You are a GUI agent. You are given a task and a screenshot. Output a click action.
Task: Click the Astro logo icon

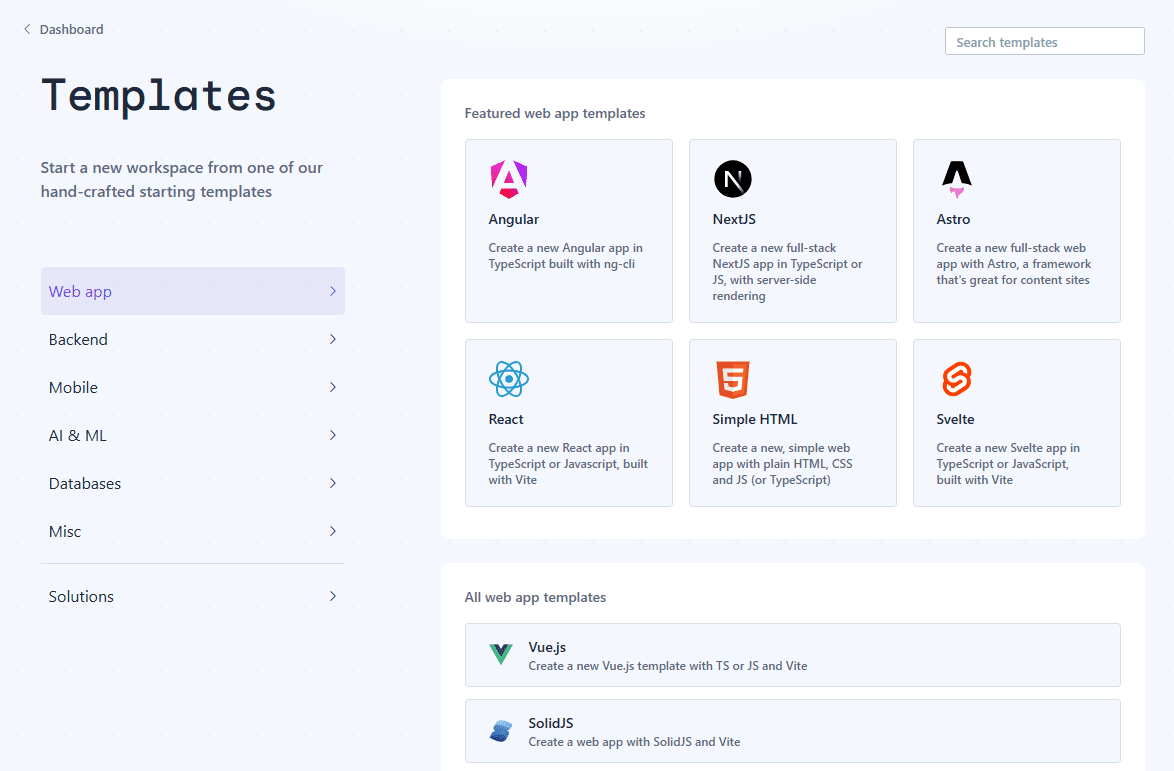(x=956, y=179)
